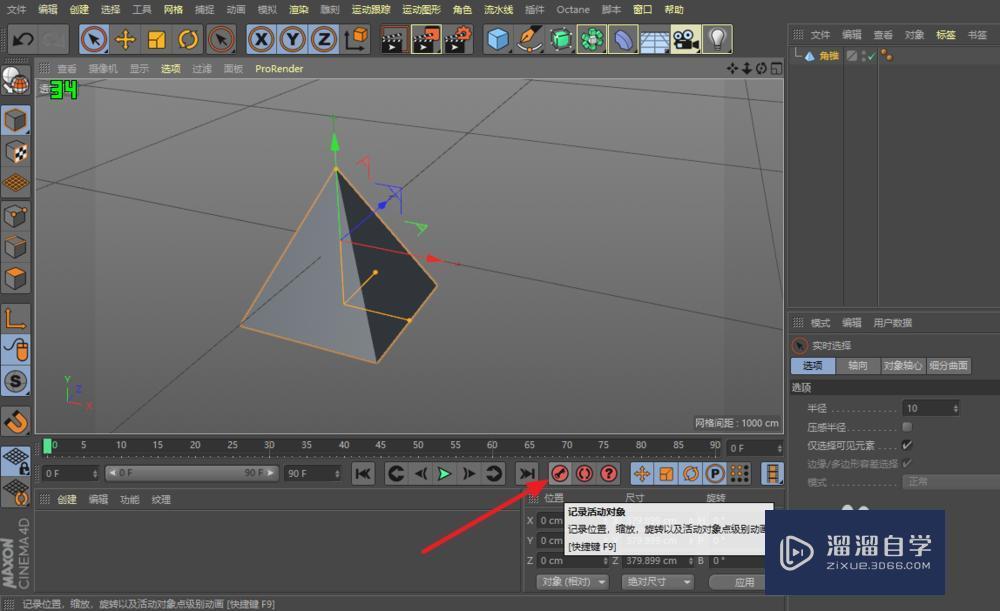This screenshot has height=611, width=1000.
Task: Switch to the 细分曲面 tab
Action: [948, 365]
